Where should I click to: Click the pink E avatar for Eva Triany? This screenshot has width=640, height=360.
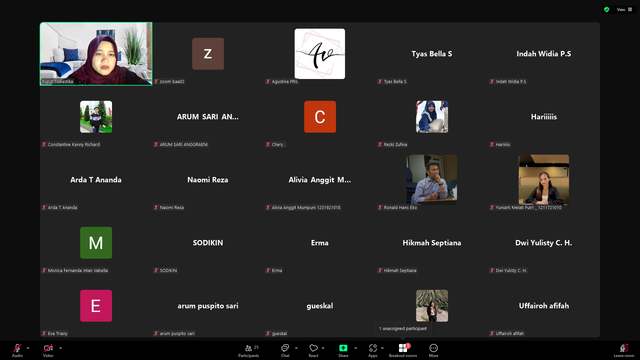click(x=96, y=306)
